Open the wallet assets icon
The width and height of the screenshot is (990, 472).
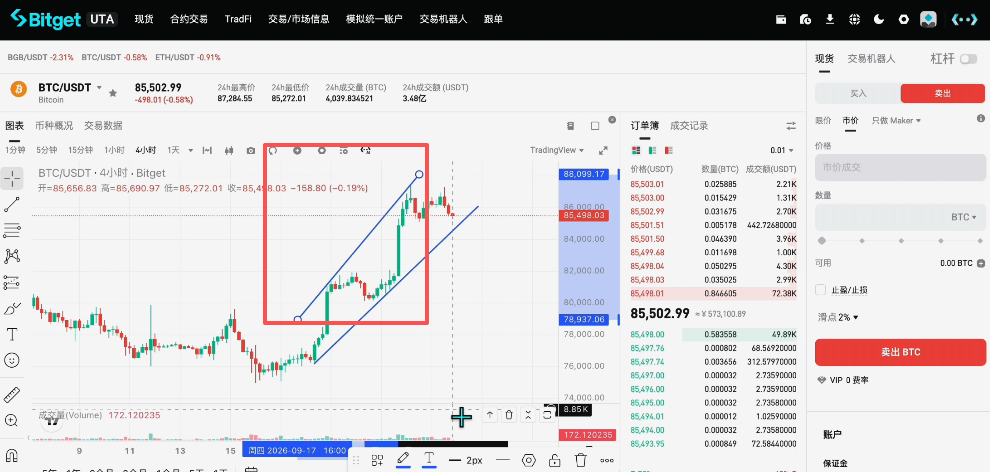point(781,20)
